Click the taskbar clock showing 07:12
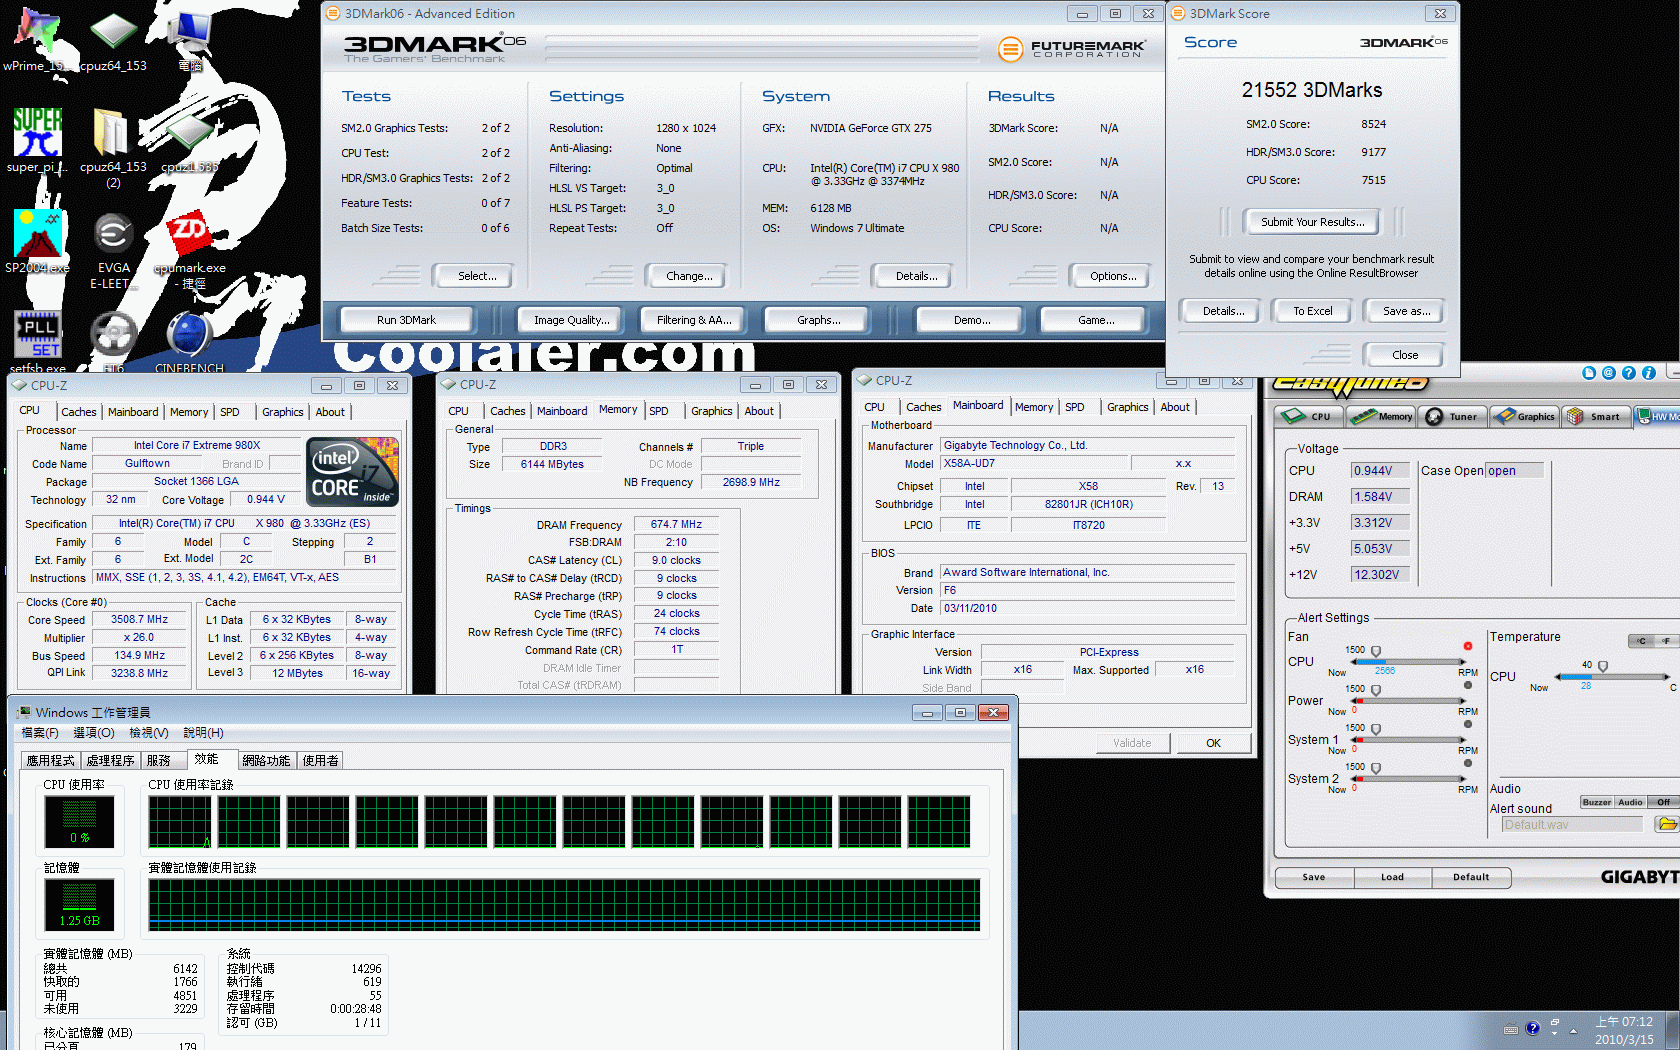Screen dimensions: 1680x1050 click(x=1624, y=1031)
